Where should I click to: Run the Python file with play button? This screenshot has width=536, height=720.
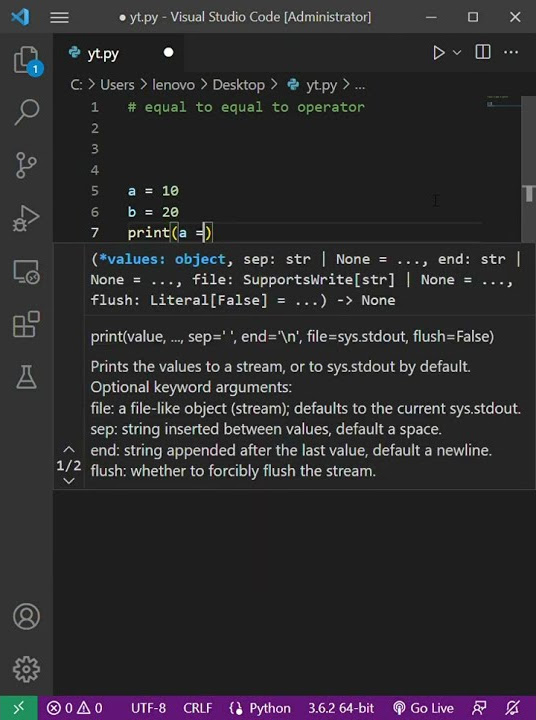coord(439,52)
